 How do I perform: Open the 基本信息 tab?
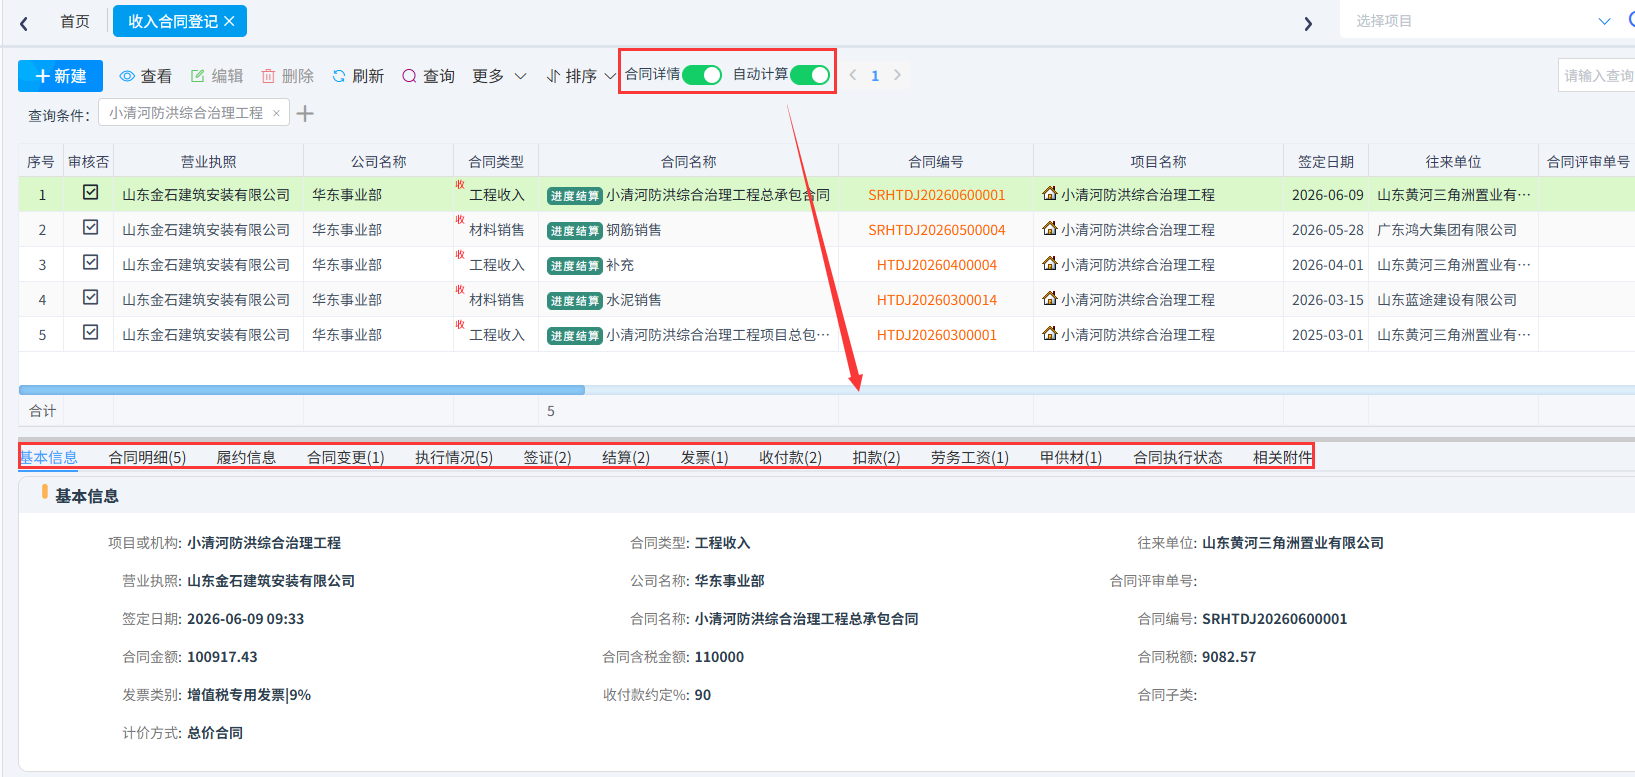tap(48, 457)
